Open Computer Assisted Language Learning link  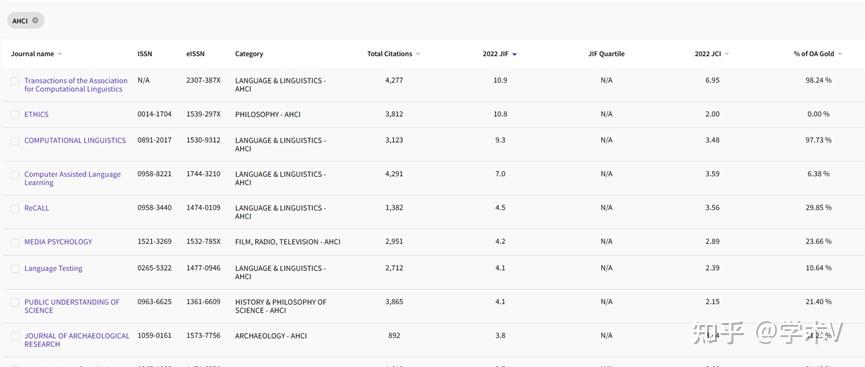(x=72, y=178)
